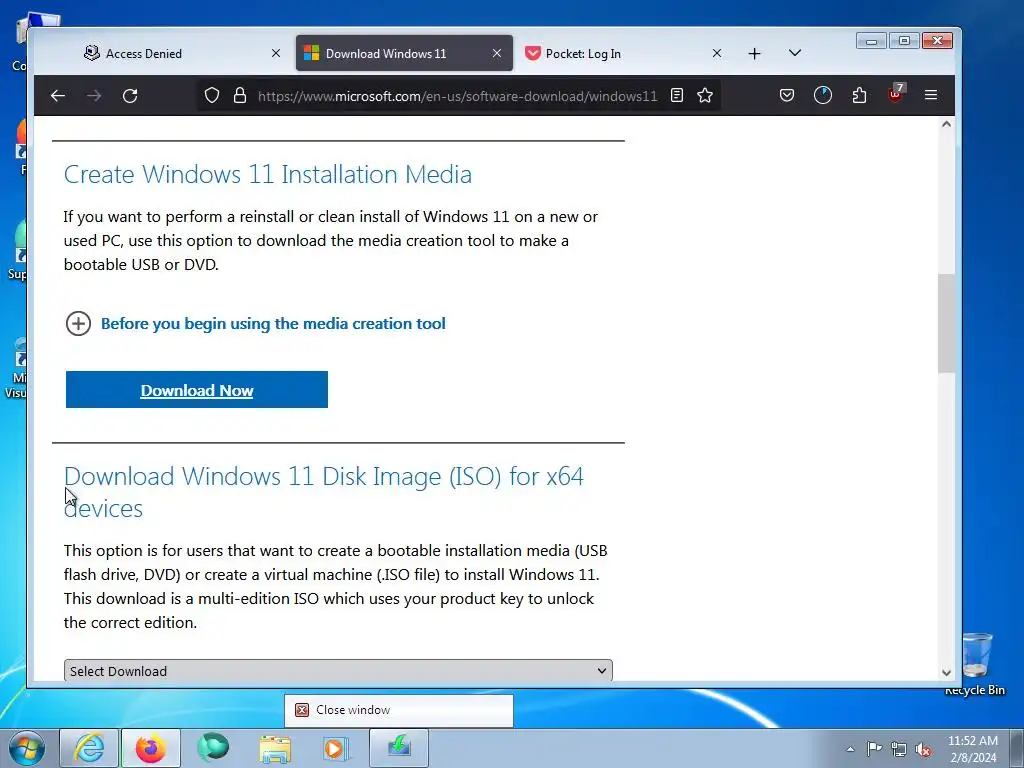This screenshot has width=1024, height=768.
Task: Open uBlock Origin extension icon
Action: click(x=895, y=94)
